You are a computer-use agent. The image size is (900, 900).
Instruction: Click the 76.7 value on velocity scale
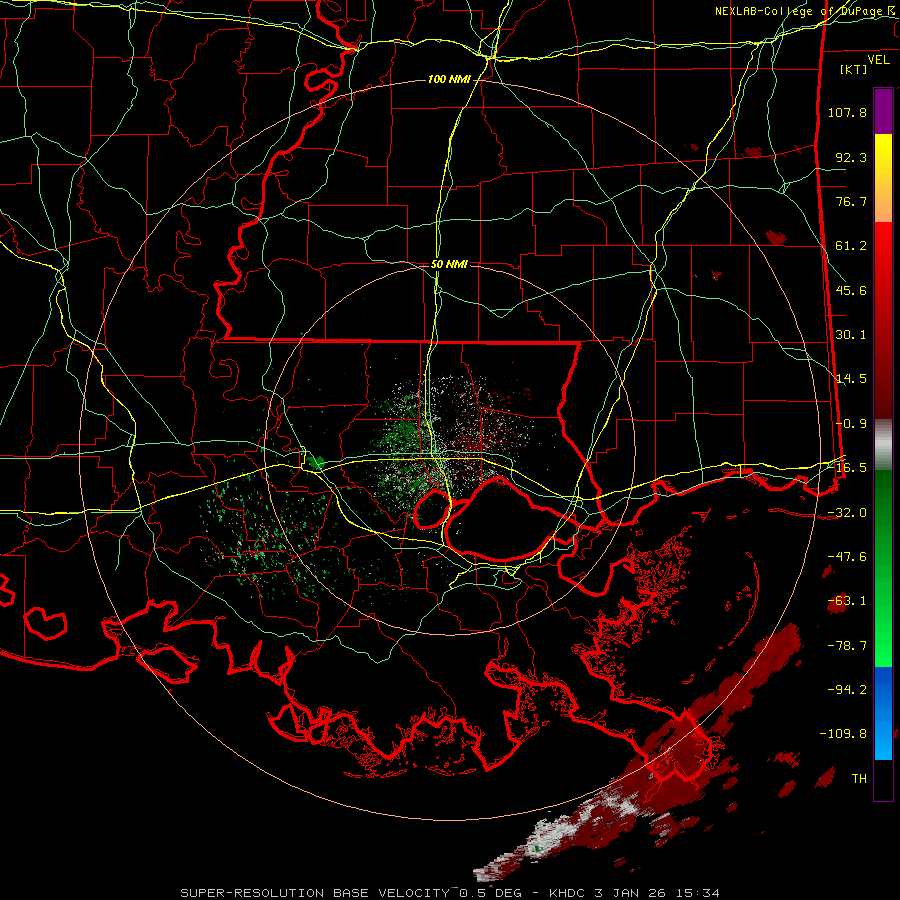[x=851, y=201]
